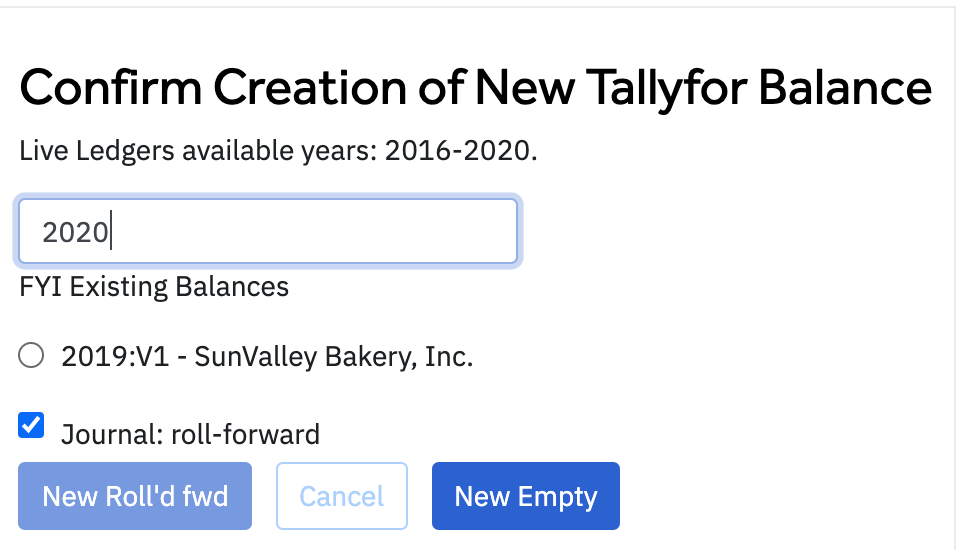Click the 2016-2020 year range text
The height and width of the screenshot is (550, 956).
pos(461,154)
